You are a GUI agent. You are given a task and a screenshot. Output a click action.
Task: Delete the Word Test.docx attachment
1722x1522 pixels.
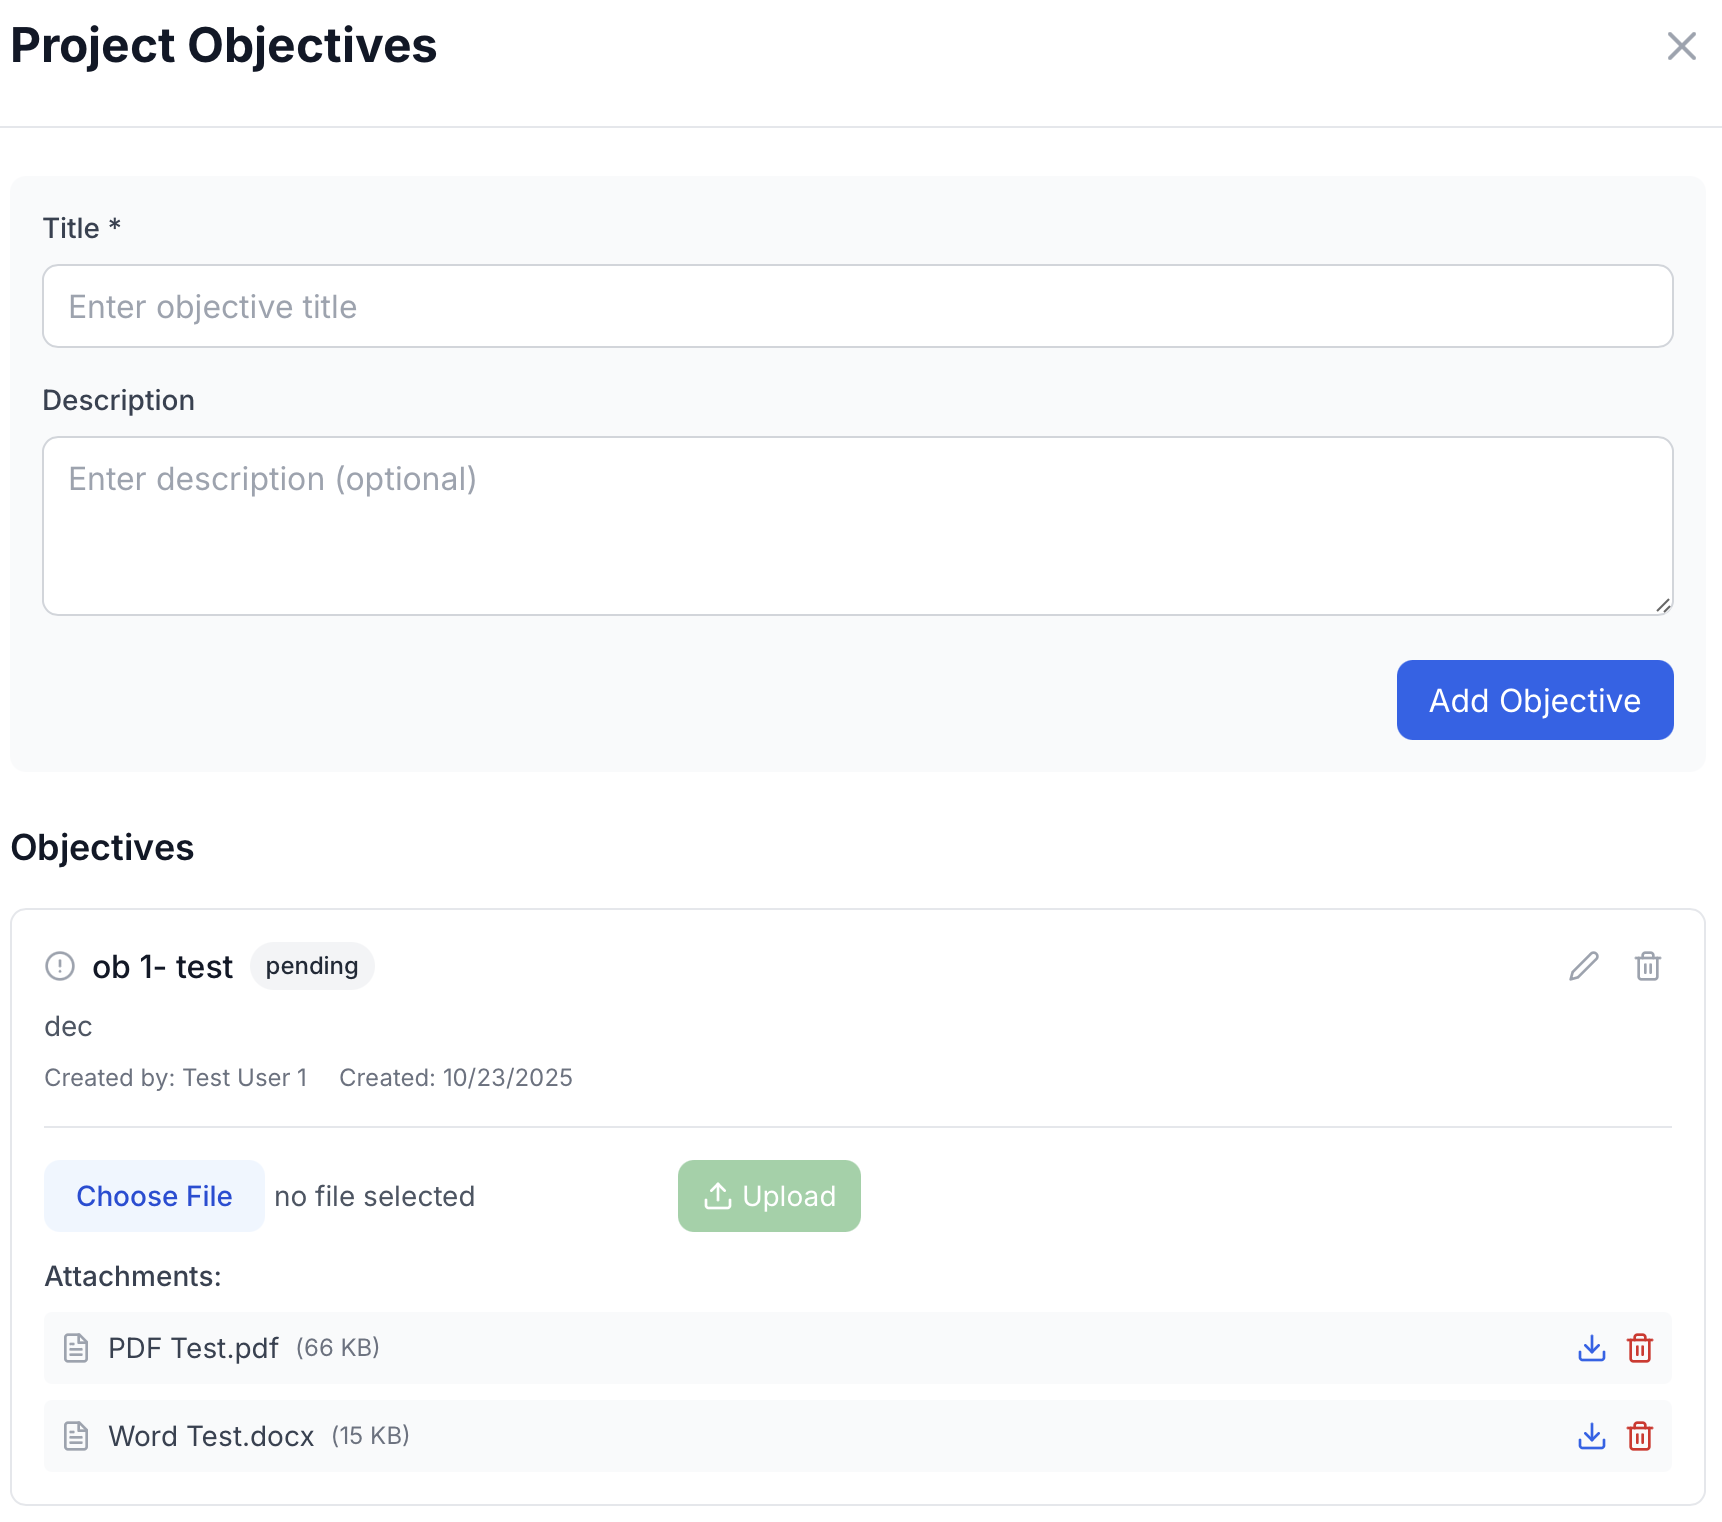(x=1641, y=1436)
